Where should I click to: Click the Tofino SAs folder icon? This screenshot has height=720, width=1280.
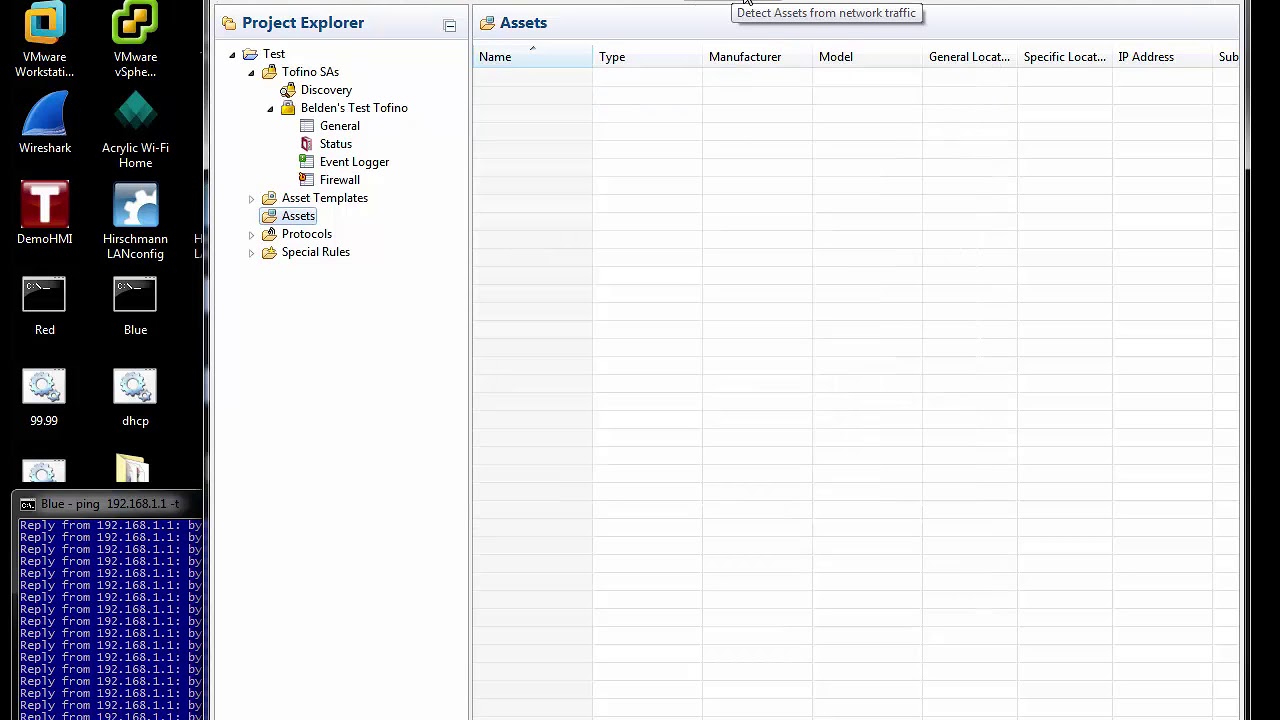tap(269, 72)
